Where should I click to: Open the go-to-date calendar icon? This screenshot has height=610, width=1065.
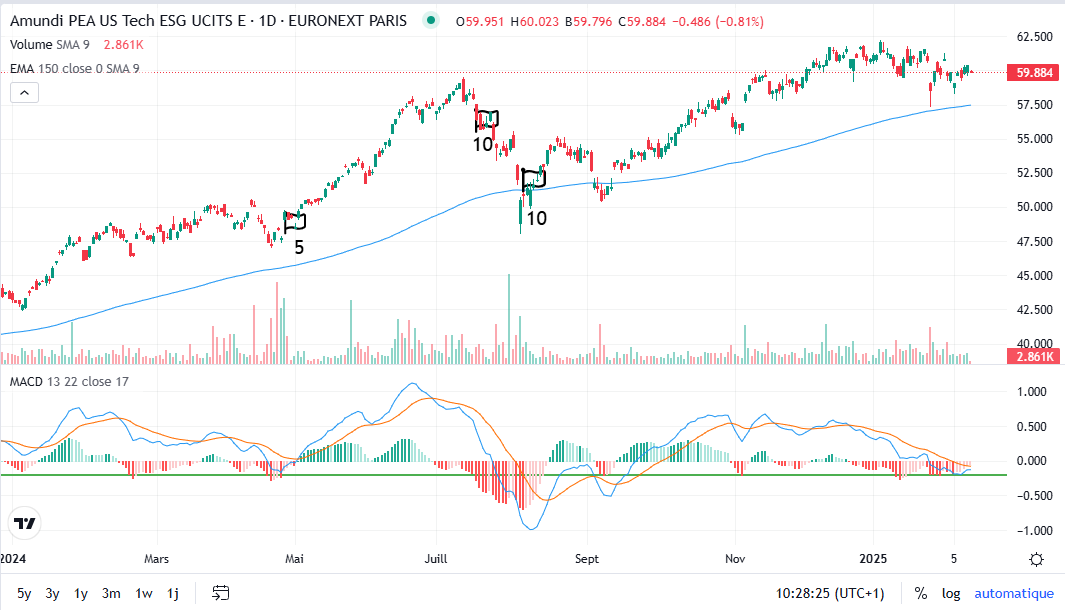pos(221,593)
